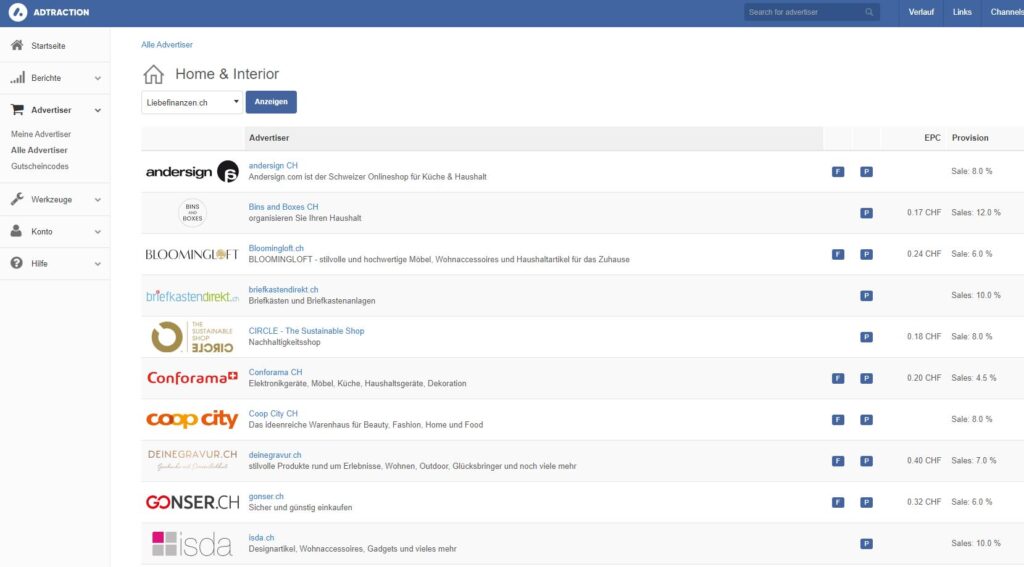
Task: Click the F badge for gonser.ch
Action: coord(838,502)
